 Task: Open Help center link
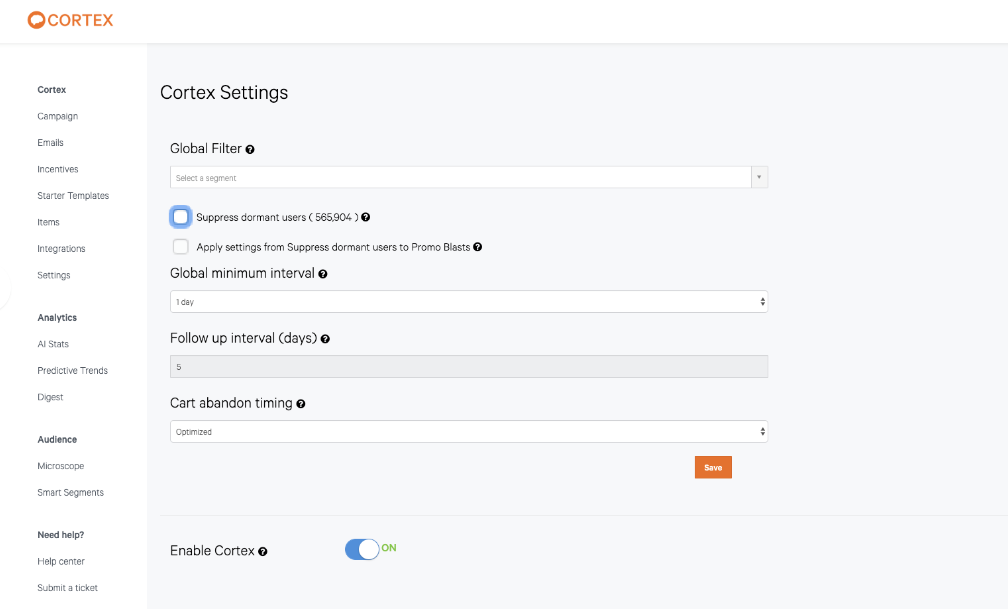[x=61, y=561]
